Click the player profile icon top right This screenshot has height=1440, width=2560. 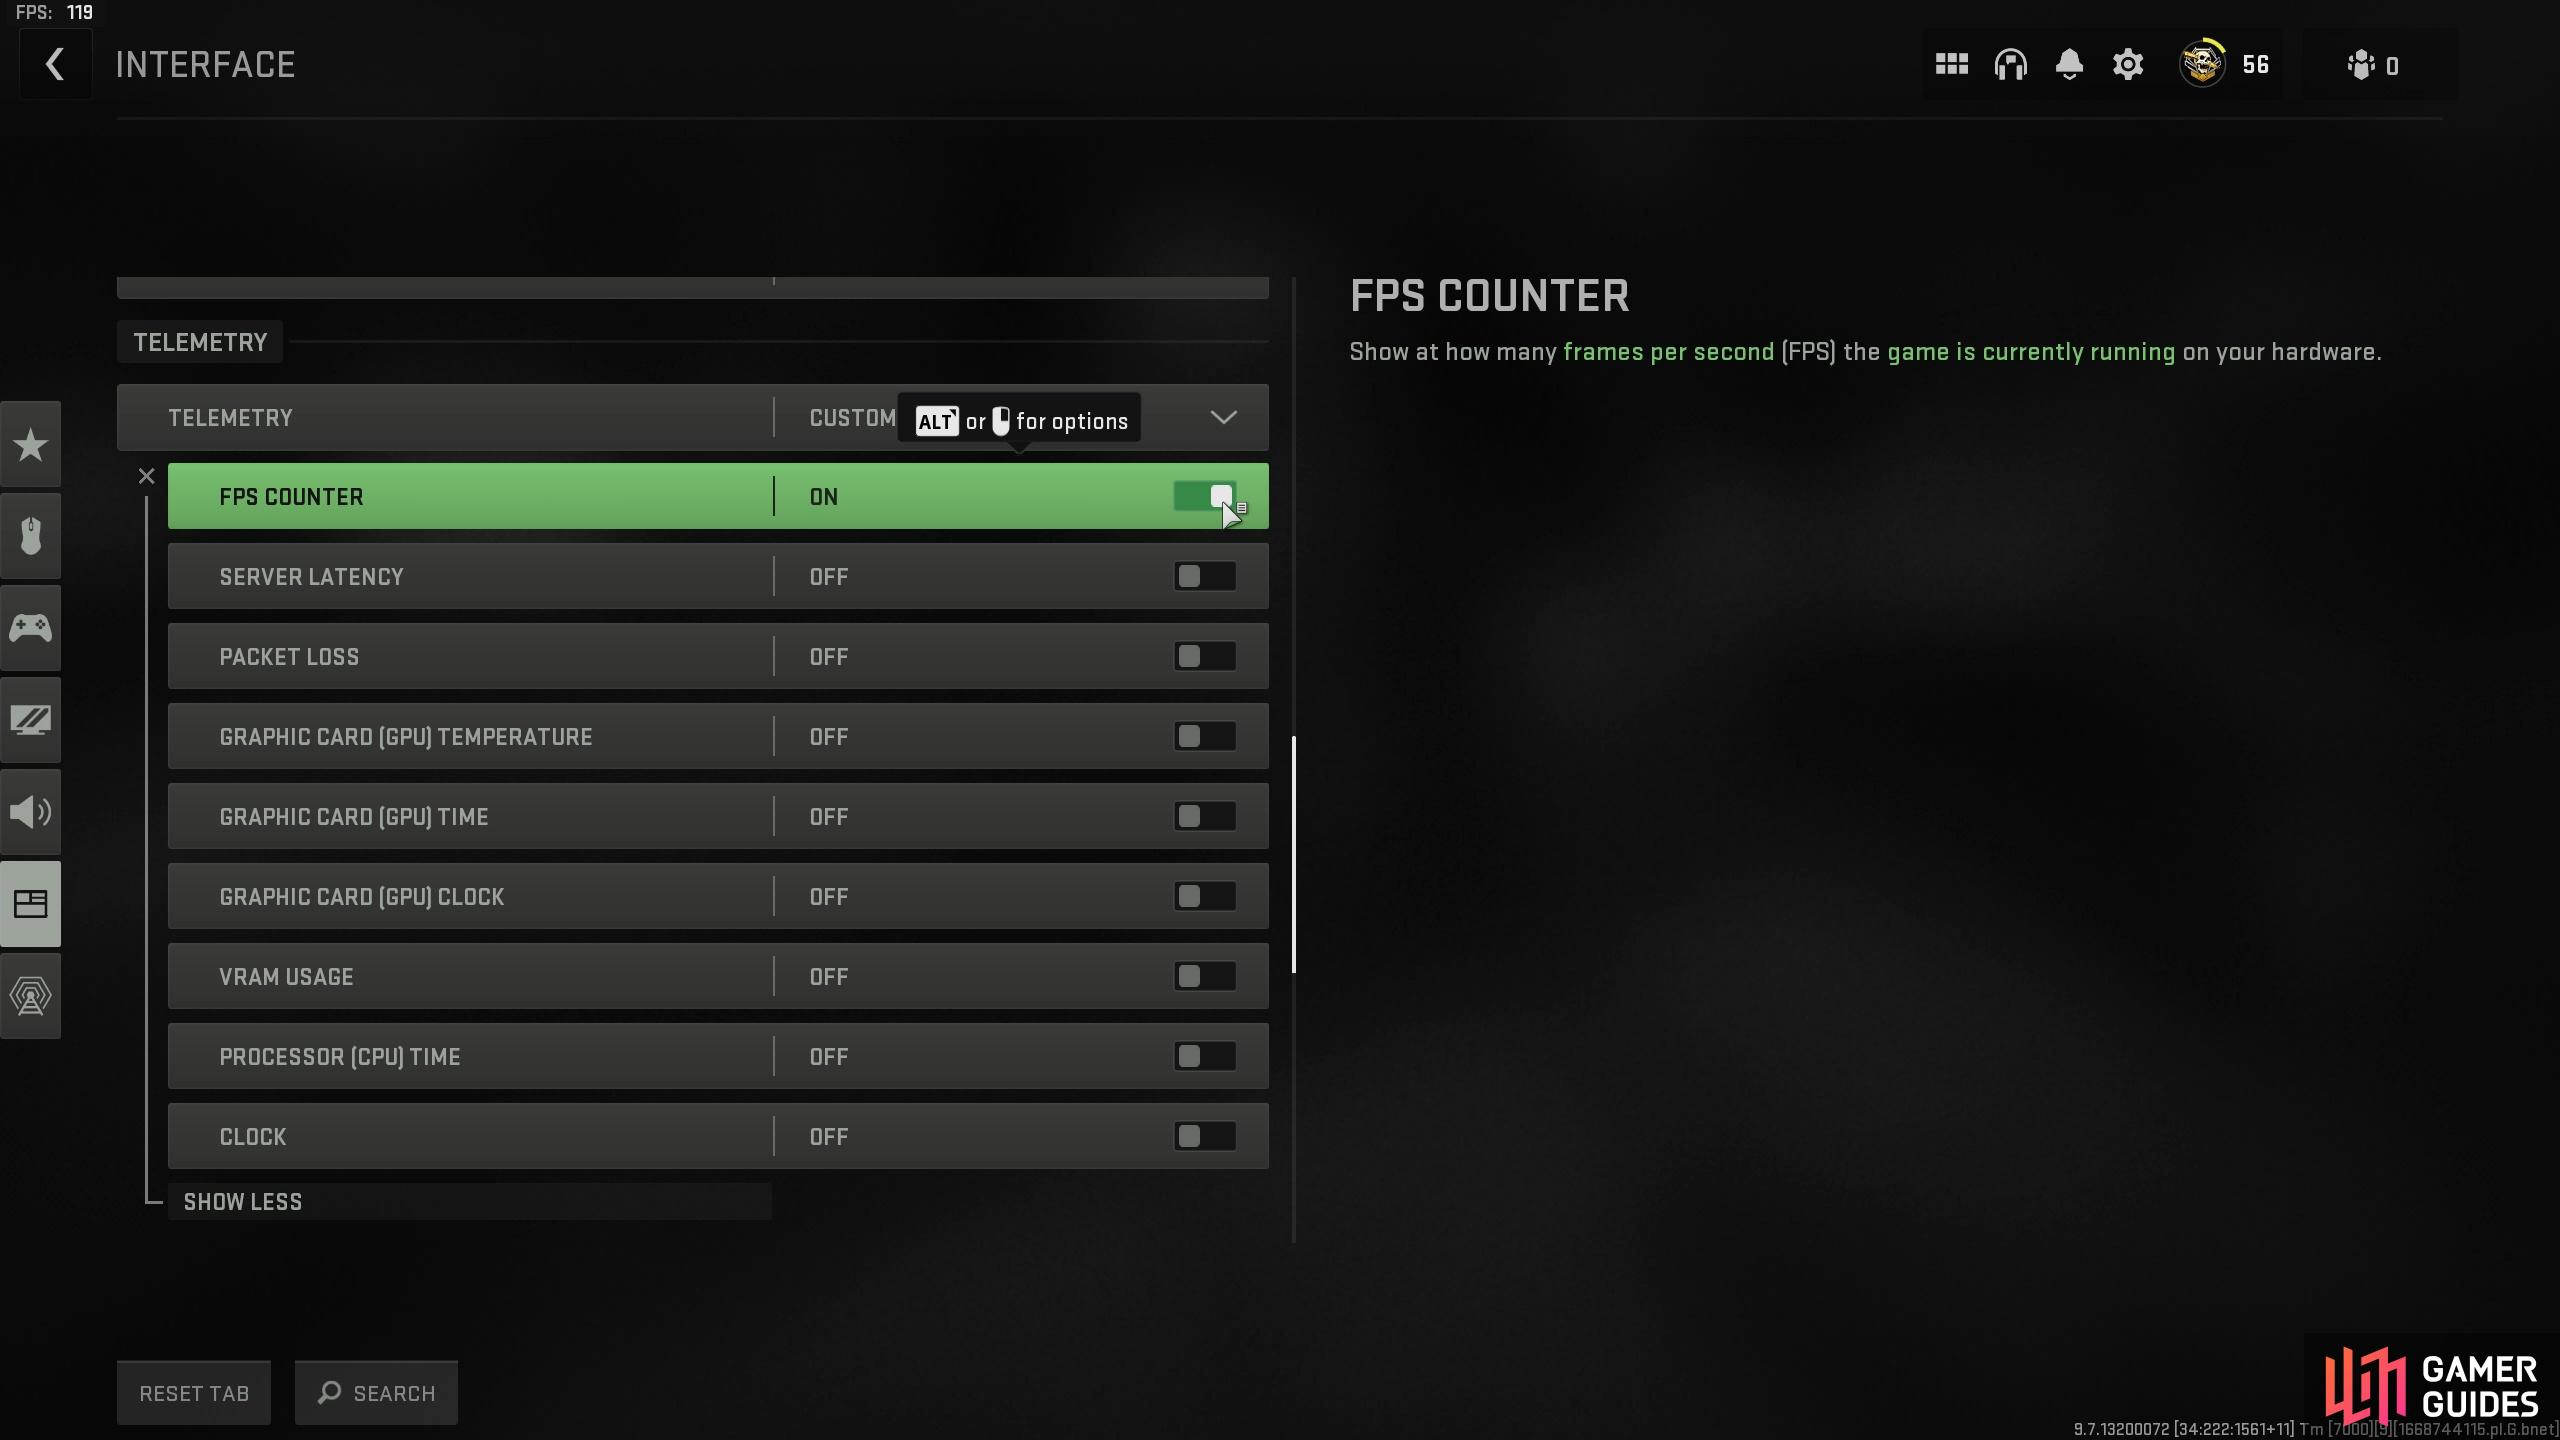click(x=2201, y=65)
